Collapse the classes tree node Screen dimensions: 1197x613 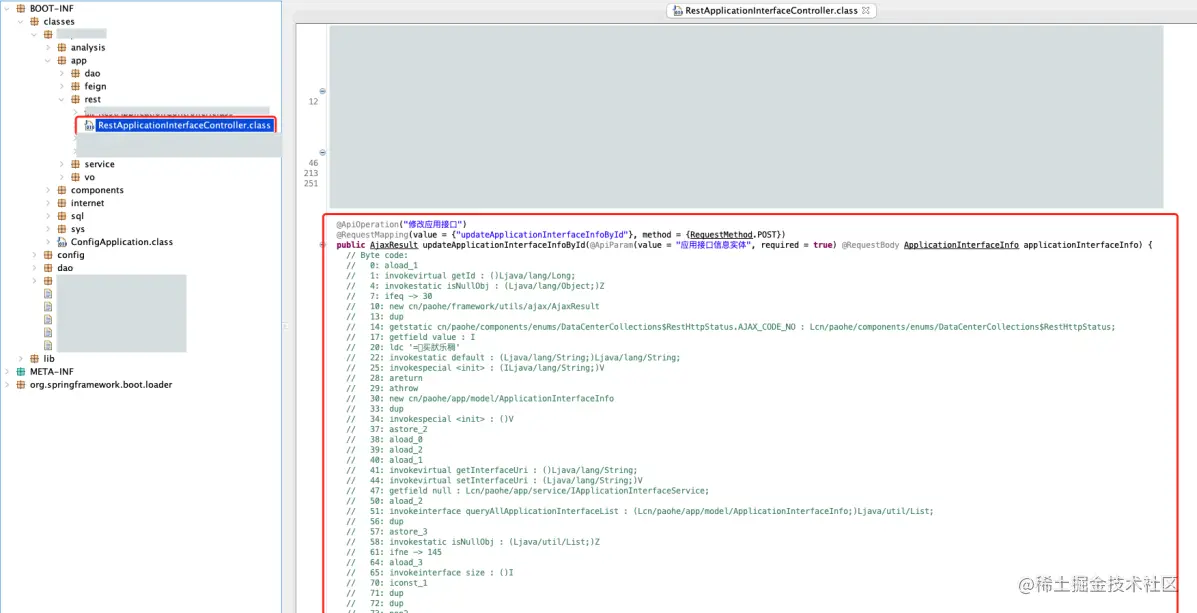click(x=19, y=21)
